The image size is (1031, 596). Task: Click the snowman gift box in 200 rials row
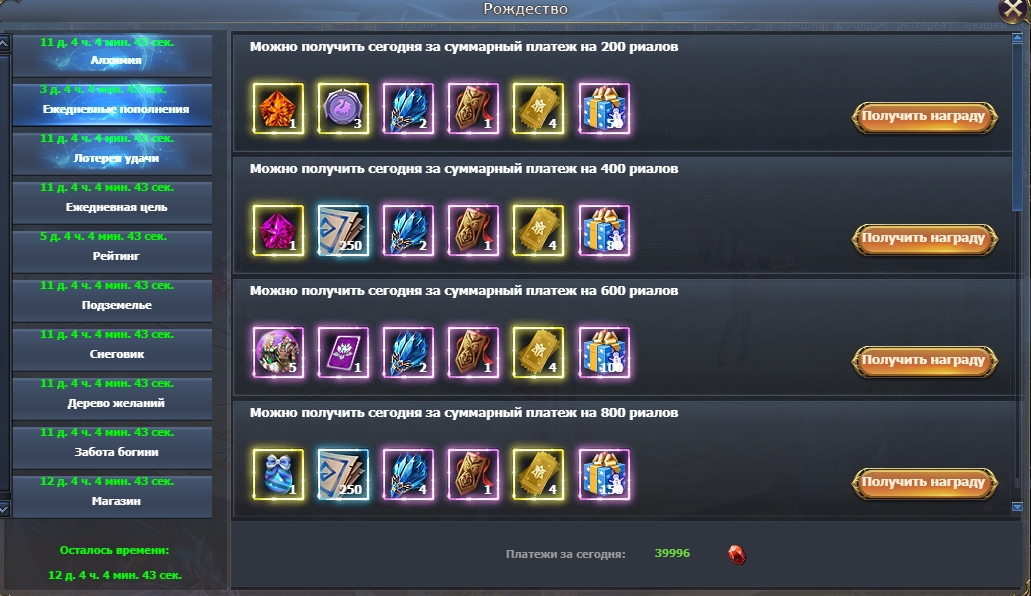click(x=604, y=109)
